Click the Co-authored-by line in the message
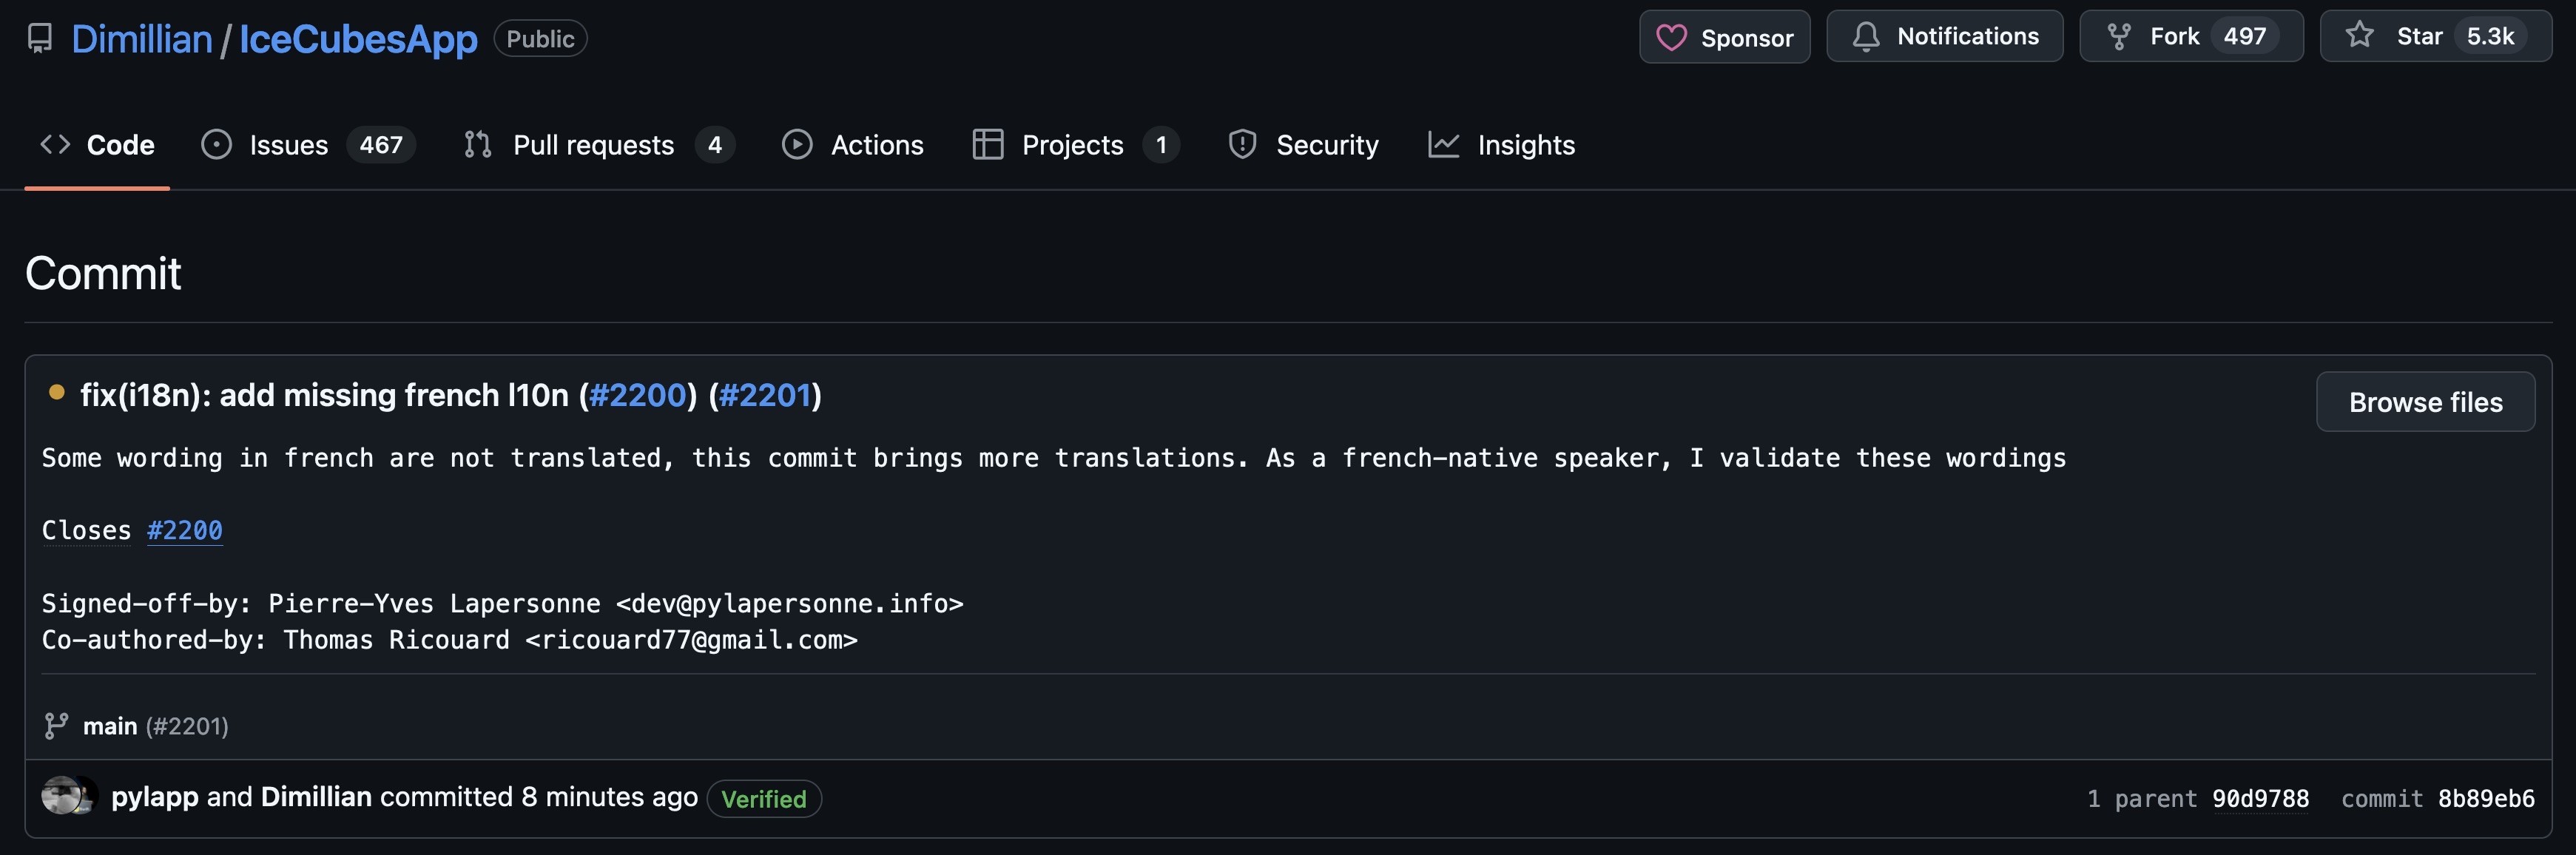Screen dimensions: 2576x855 click(450, 640)
